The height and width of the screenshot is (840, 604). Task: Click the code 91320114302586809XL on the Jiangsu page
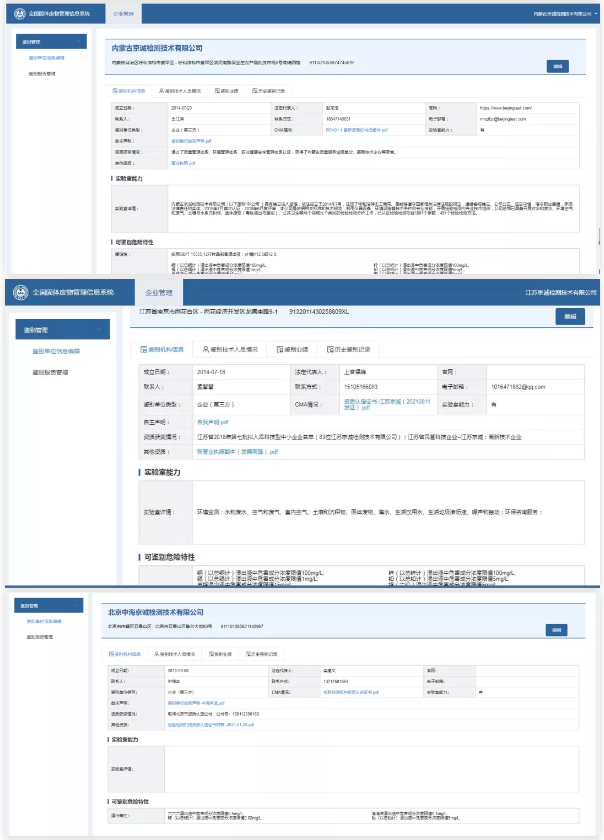(319, 312)
